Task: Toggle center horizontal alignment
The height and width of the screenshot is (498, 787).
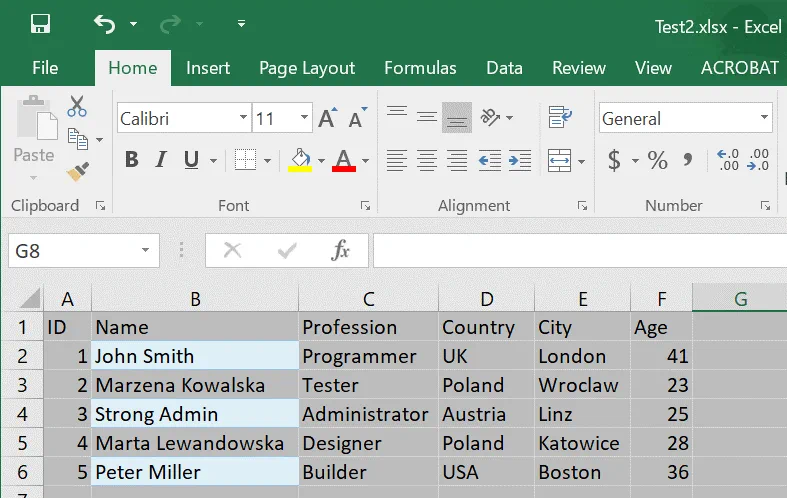Action: (427, 160)
